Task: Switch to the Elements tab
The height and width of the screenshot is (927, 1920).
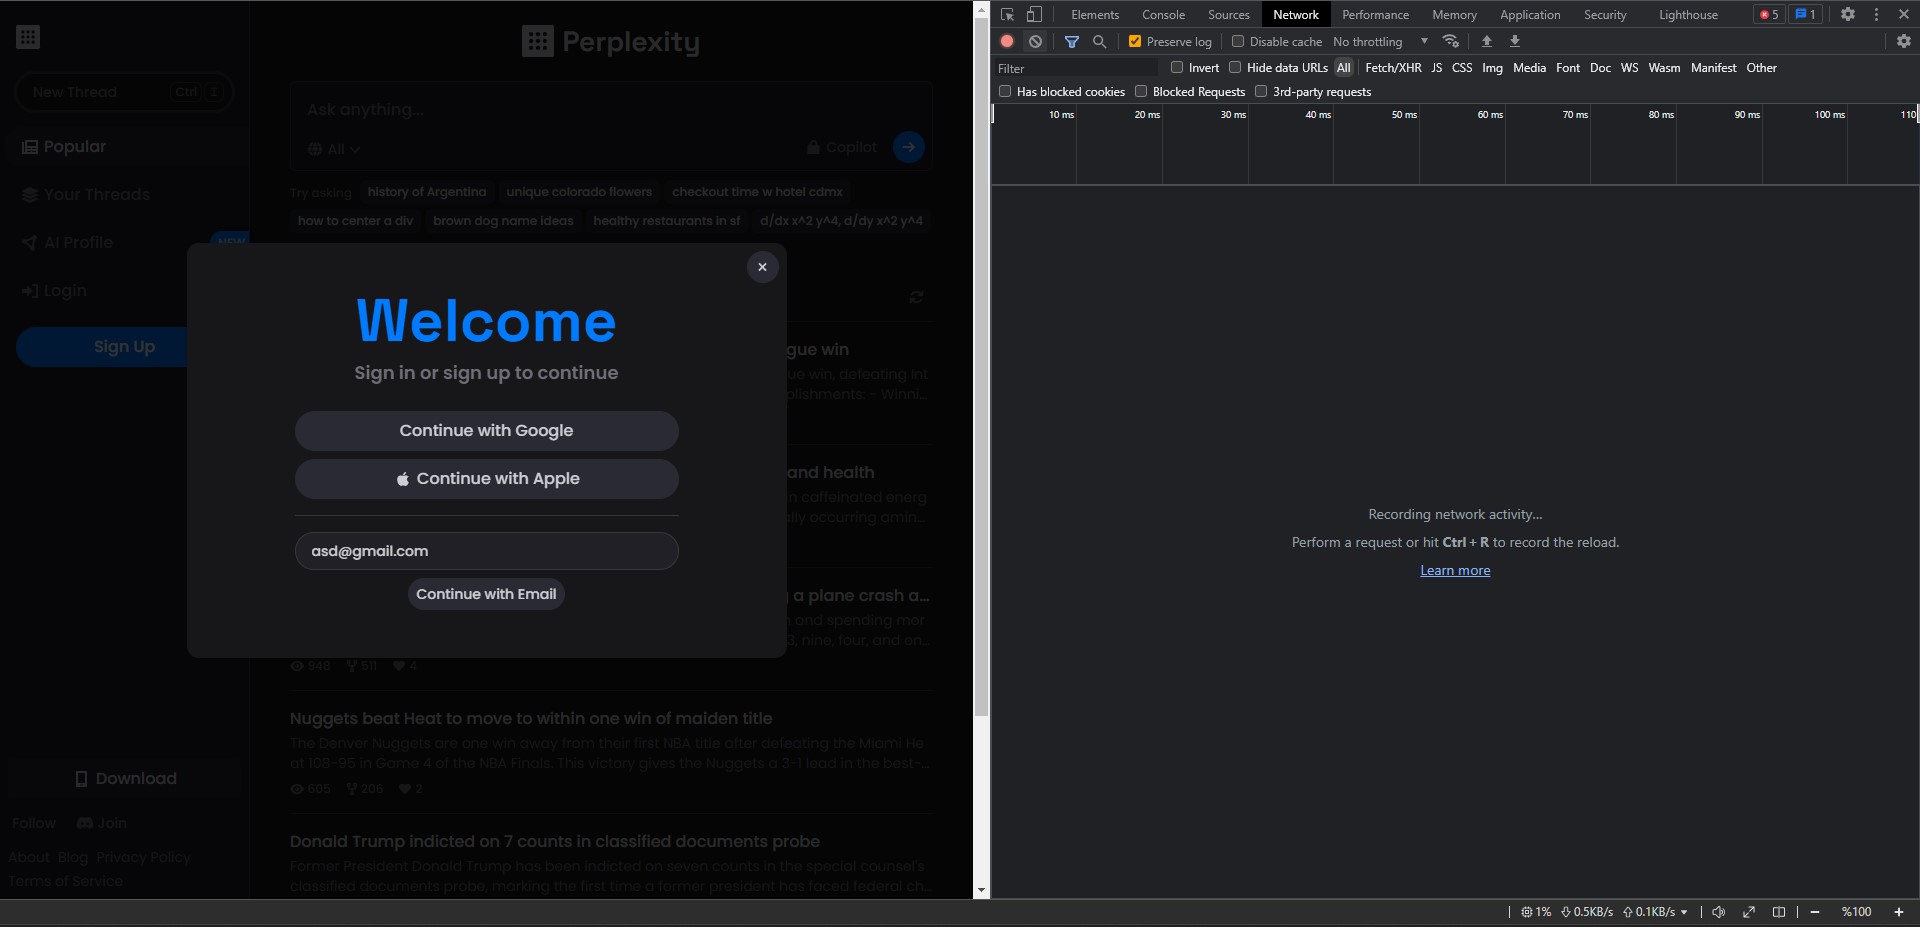Action: click(1095, 14)
